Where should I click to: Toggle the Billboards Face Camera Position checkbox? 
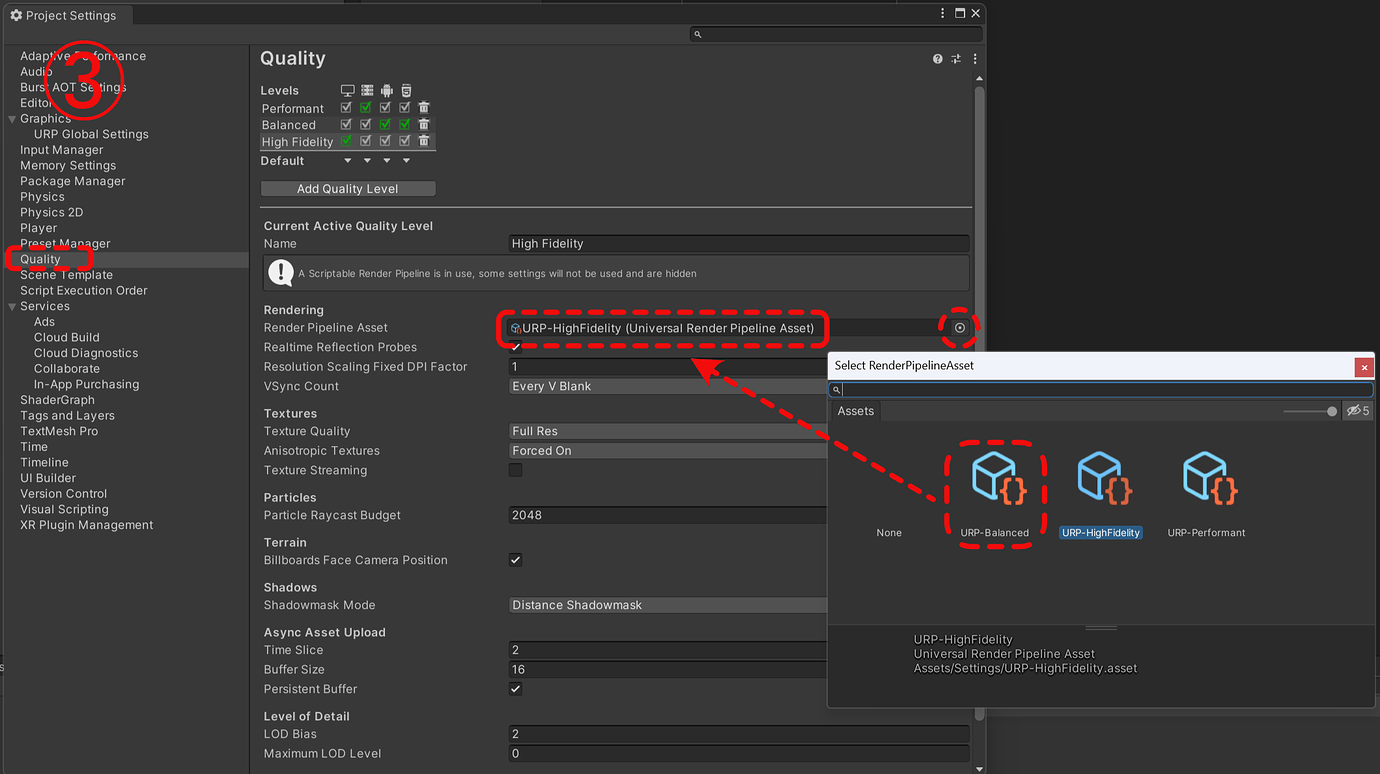tap(515, 560)
